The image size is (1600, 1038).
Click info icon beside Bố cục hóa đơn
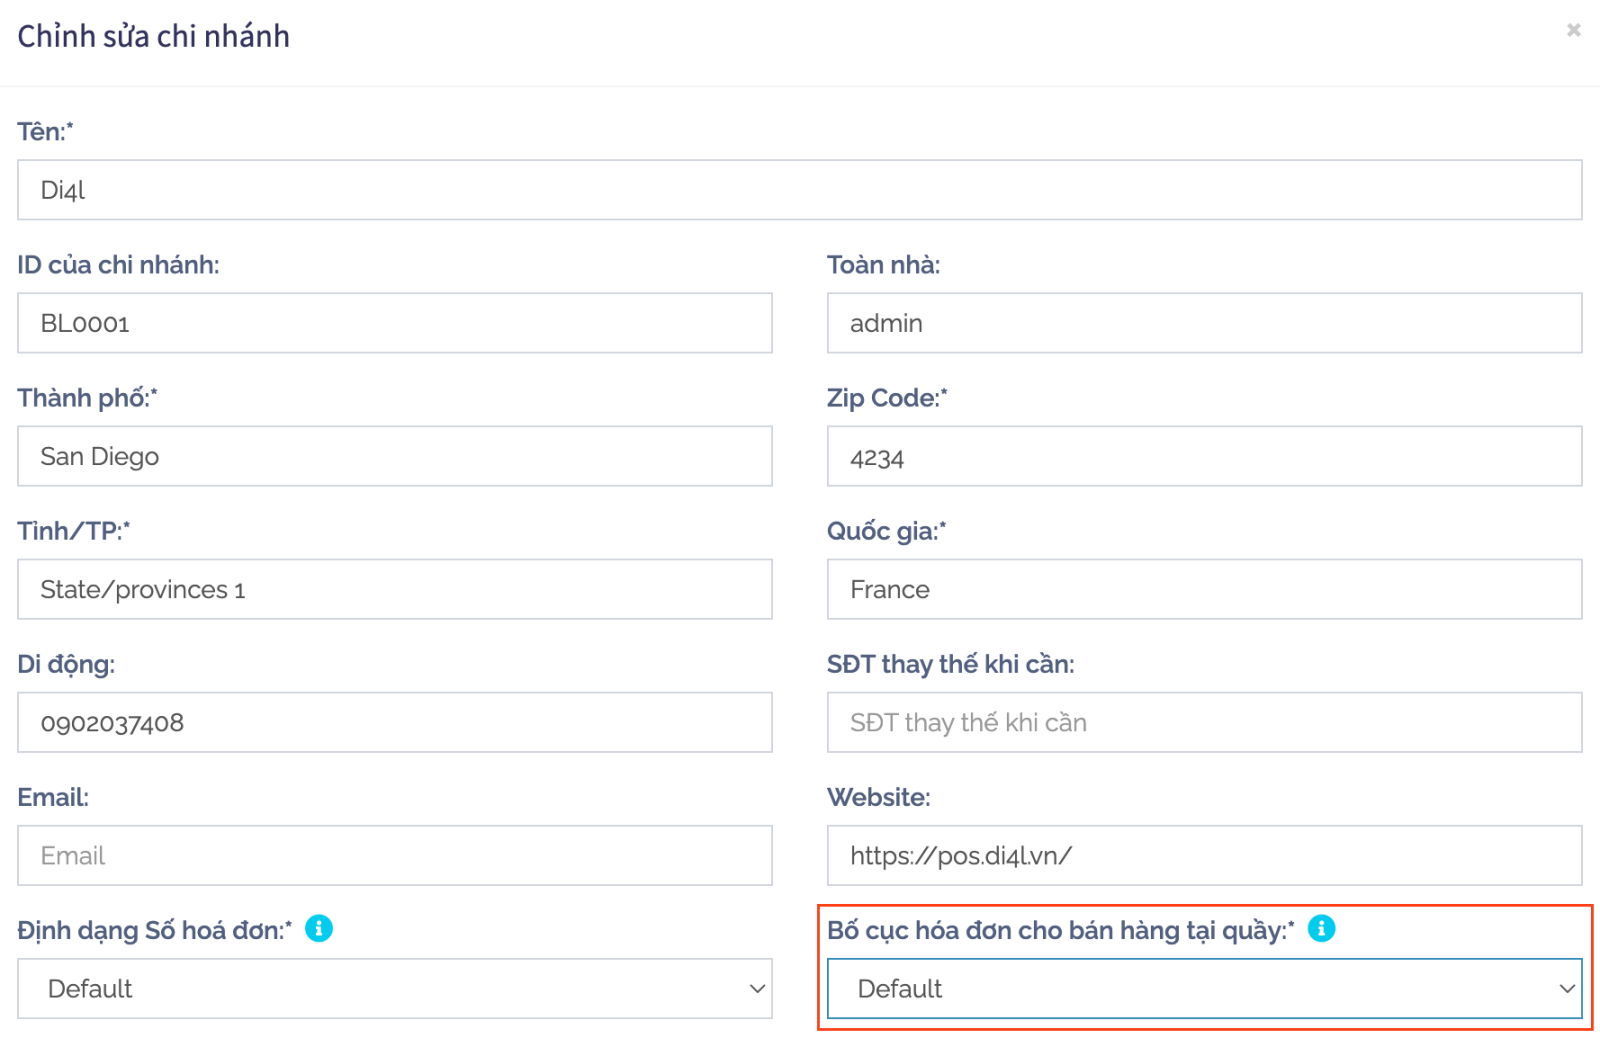point(1321,929)
